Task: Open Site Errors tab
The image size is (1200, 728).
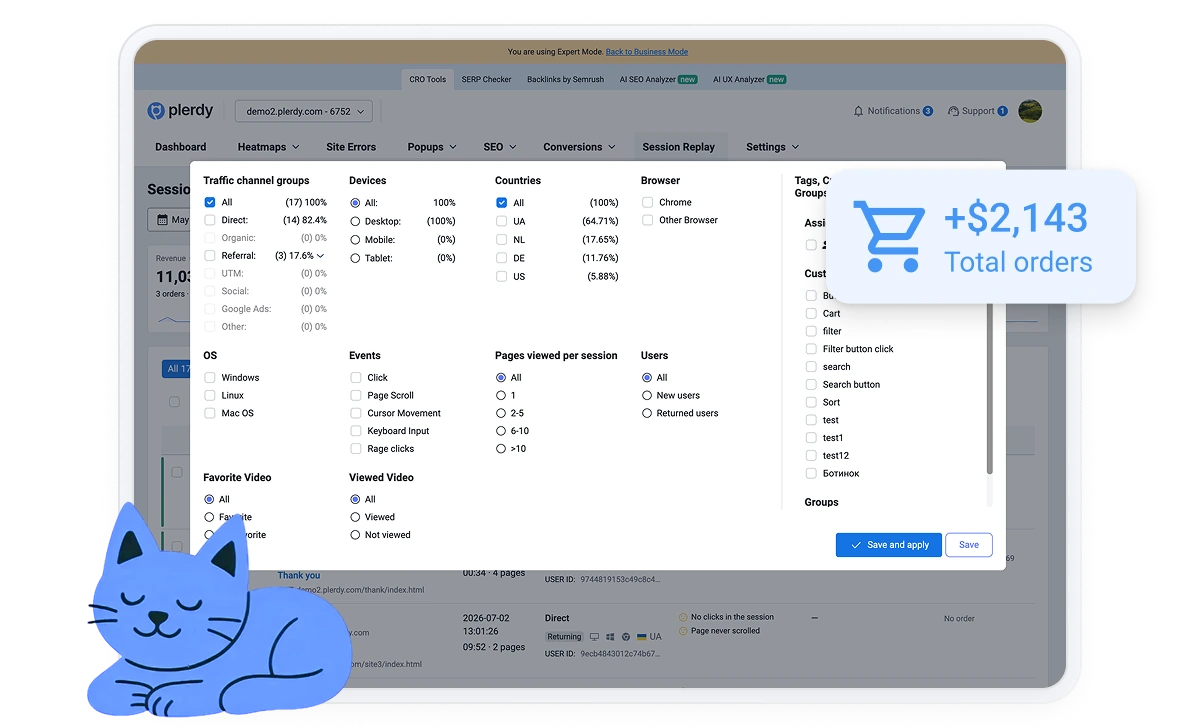Action: tap(351, 147)
